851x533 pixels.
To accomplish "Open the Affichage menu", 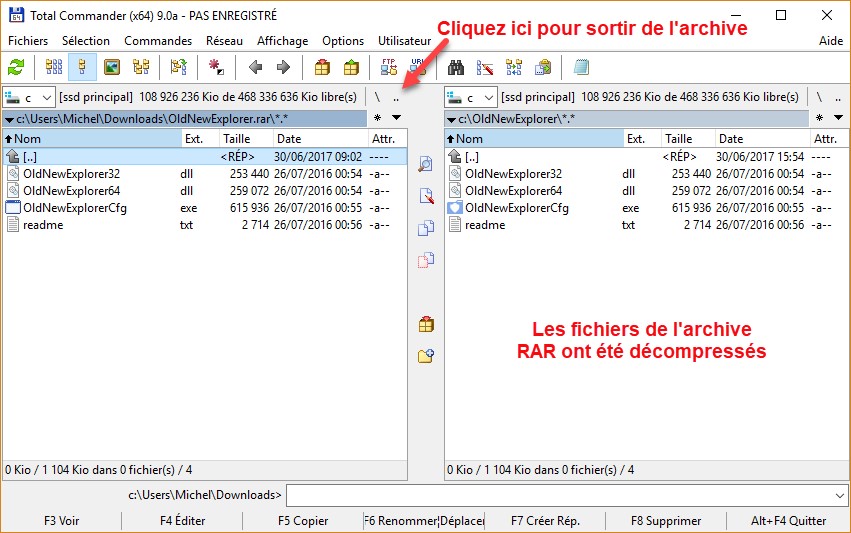I will 282,41.
